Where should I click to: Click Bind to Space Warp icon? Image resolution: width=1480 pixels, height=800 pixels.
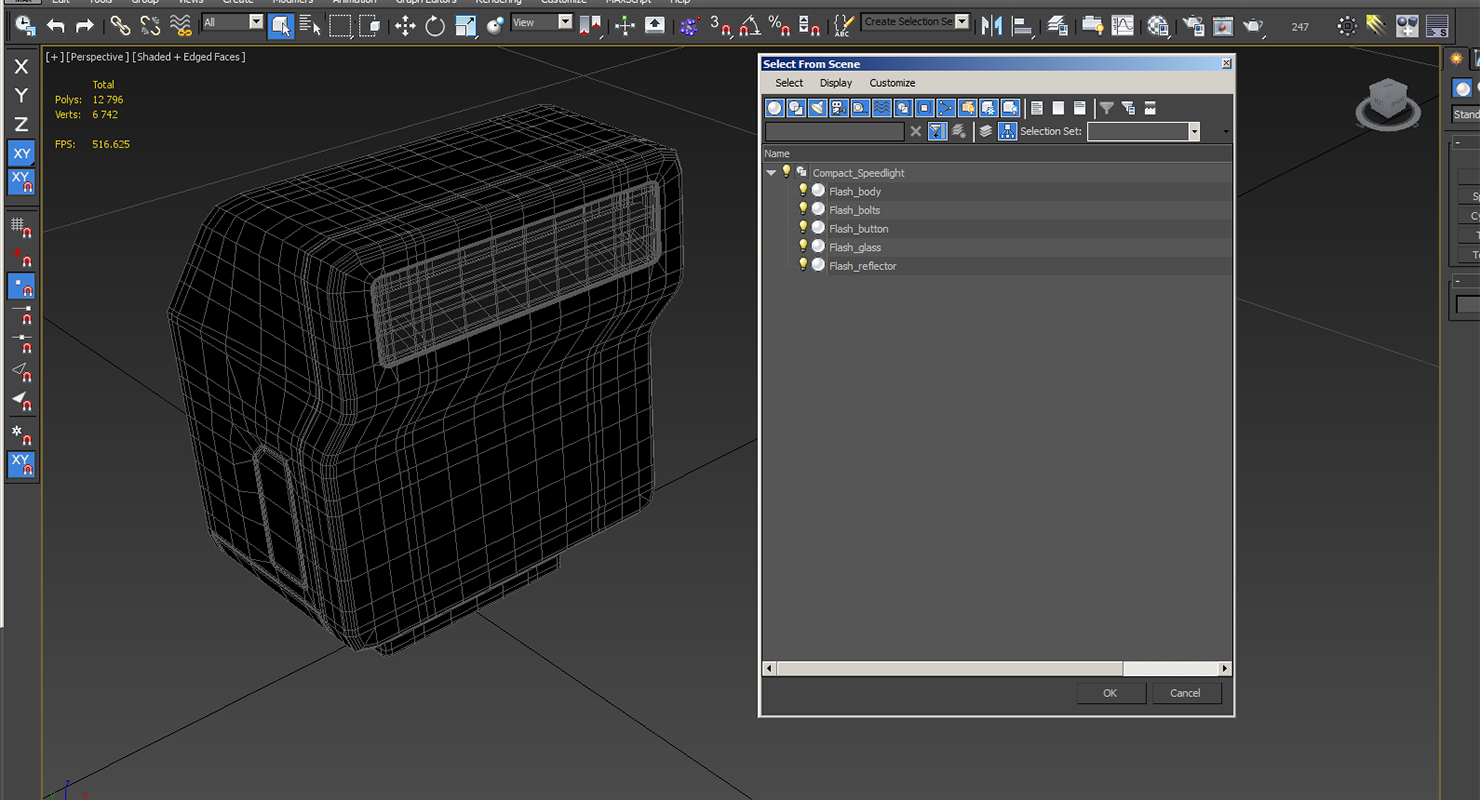tap(181, 25)
